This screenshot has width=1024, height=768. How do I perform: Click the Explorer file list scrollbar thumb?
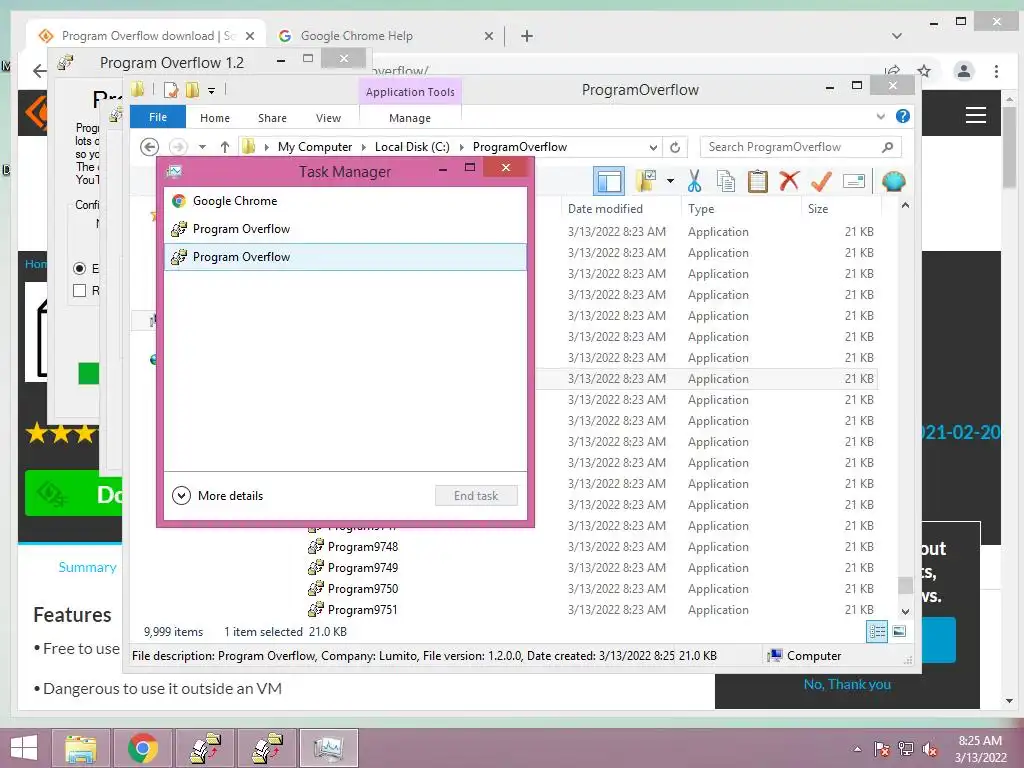pyautogui.click(x=905, y=585)
